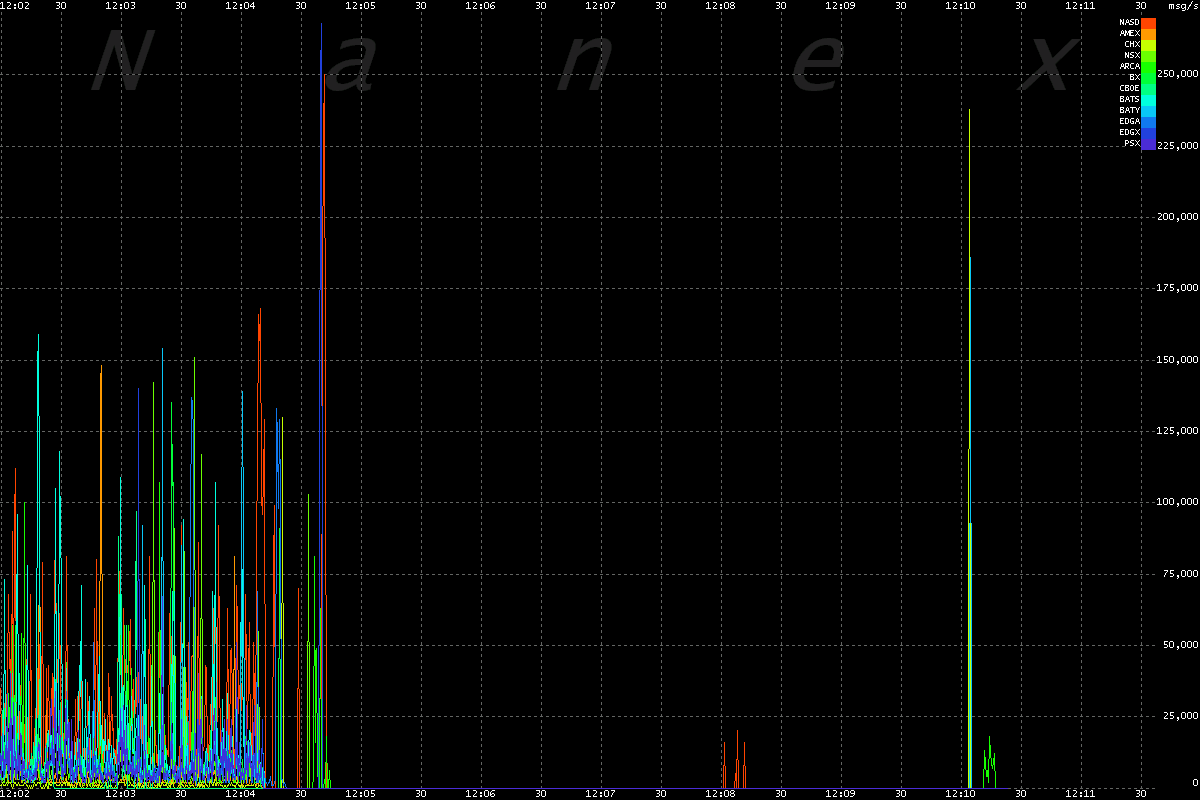The height and width of the screenshot is (800, 1200).
Task: Click the CHX exchange label
Action: (1132, 44)
